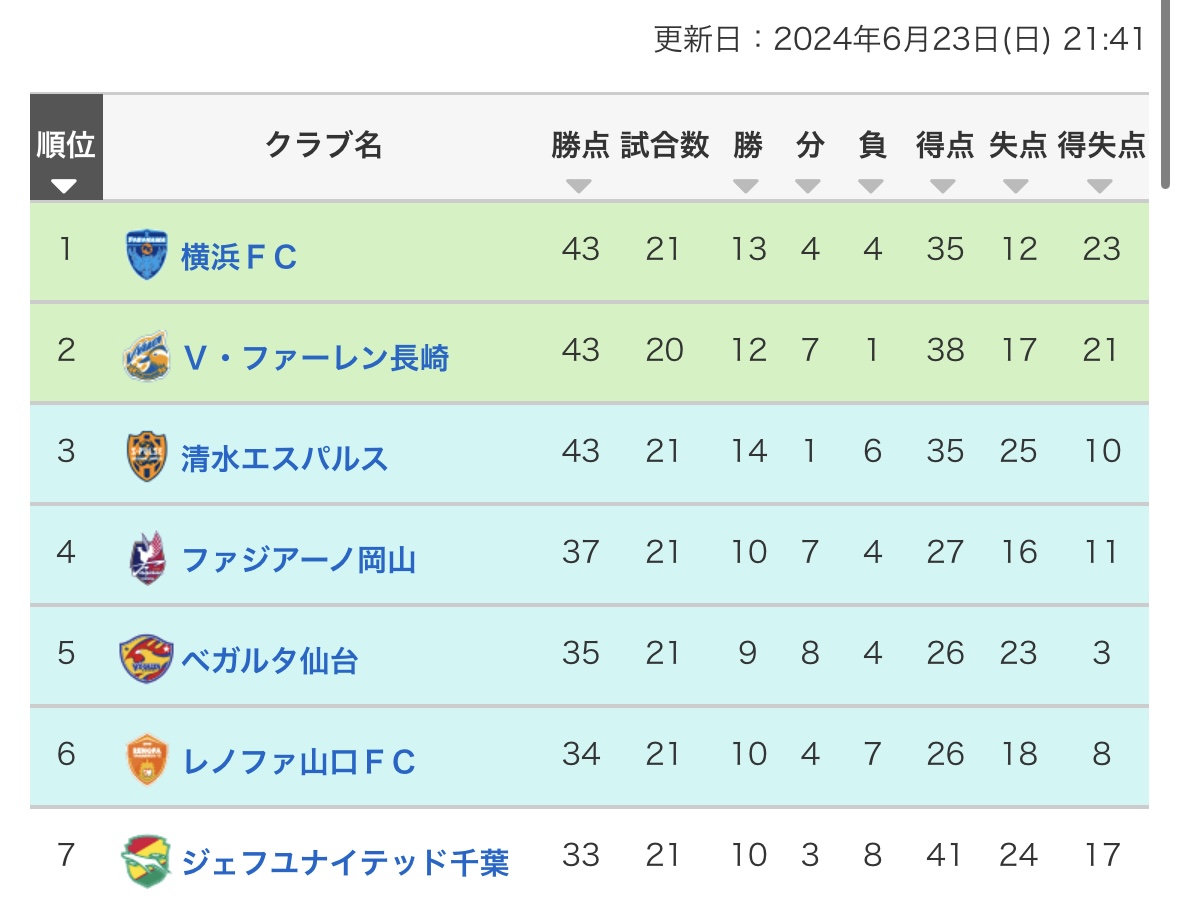The image size is (1179, 901).
Task: Click the Fagiano Okayama club crest
Action: click(x=146, y=558)
